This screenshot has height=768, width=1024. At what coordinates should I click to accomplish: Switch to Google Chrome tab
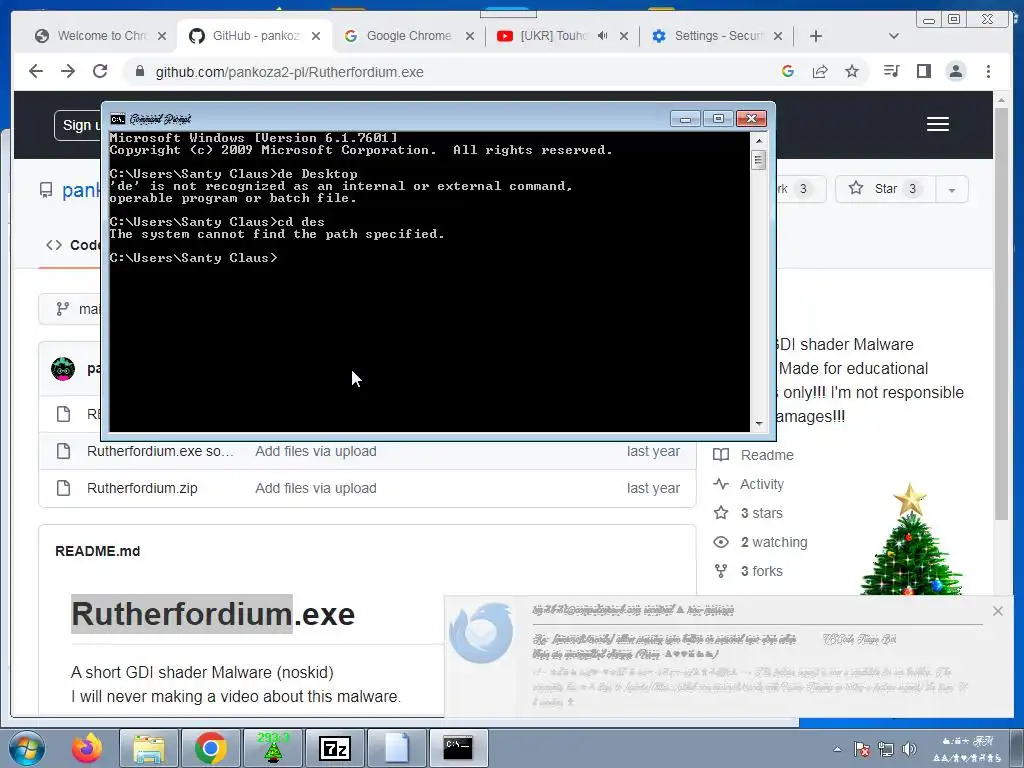(409, 36)
